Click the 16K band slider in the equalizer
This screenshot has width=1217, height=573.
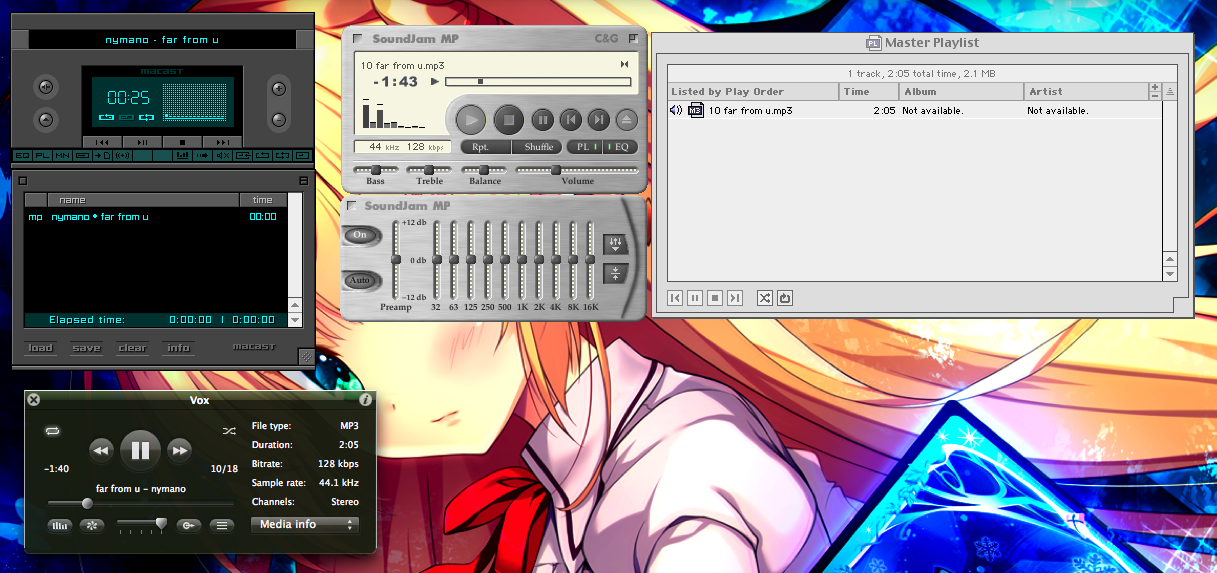tap(590, 260)
